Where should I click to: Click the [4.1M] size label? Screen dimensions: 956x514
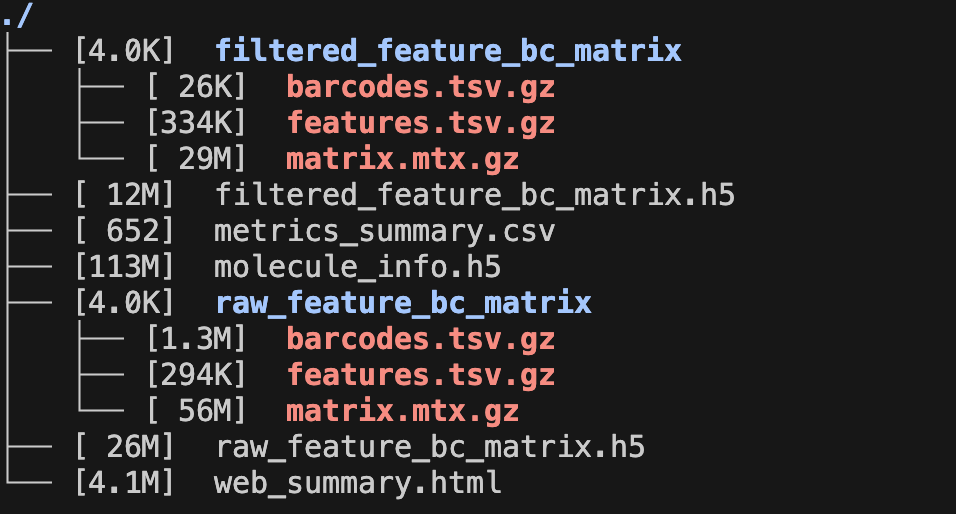[125, 484]
